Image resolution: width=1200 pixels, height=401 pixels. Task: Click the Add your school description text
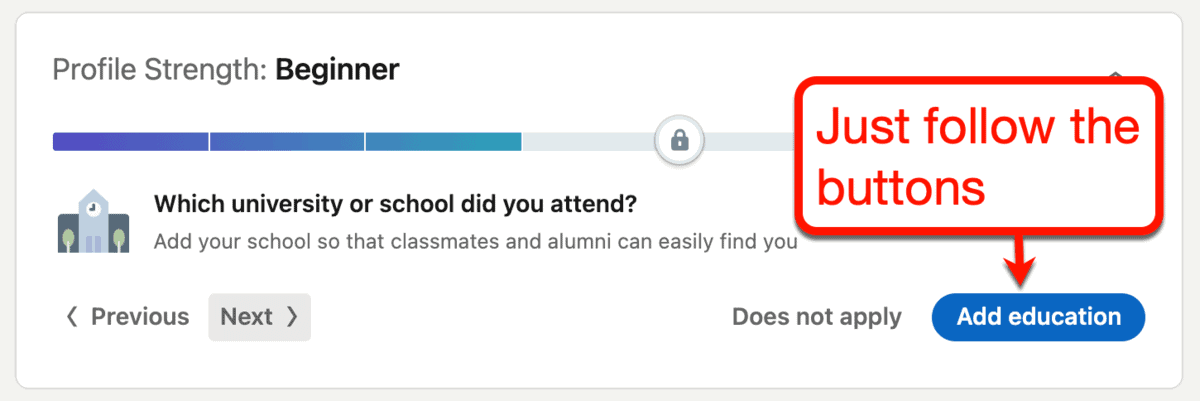[x=475, y=242]
